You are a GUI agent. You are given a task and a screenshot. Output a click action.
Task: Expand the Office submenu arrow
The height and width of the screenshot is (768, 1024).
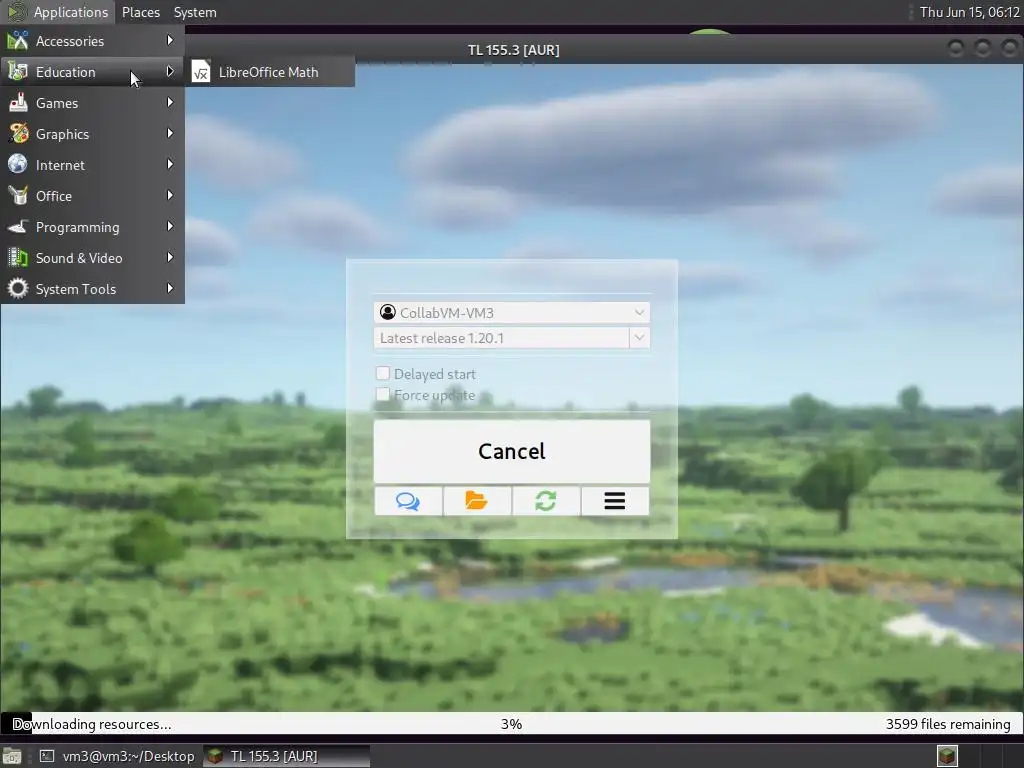pyautogui.click(x=170, y=195)
